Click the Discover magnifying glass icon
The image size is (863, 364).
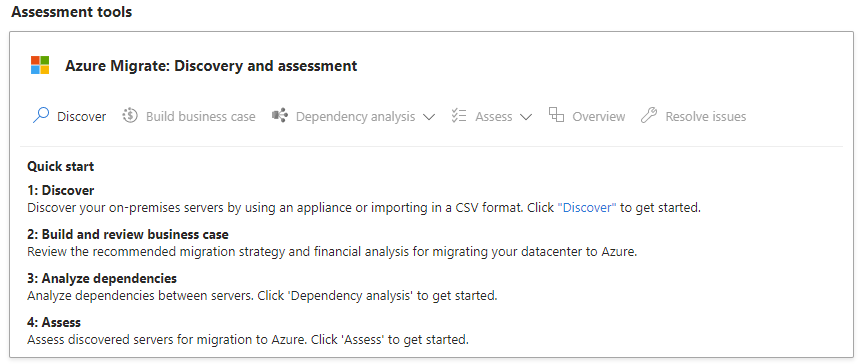[41, 116]
